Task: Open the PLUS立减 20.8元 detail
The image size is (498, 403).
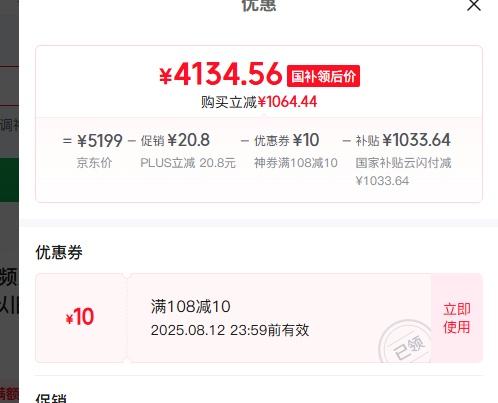Action: coord(188,163)
